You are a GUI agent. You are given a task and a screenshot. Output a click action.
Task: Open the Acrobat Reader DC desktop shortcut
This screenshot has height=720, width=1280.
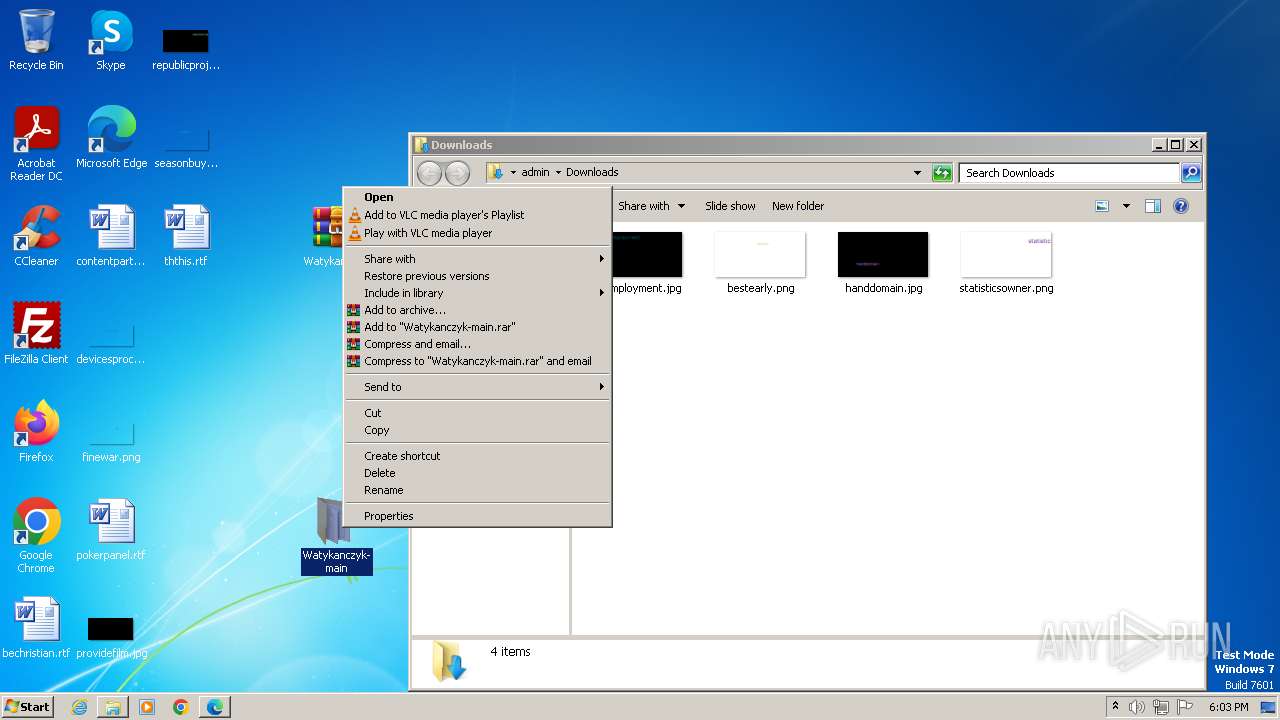click(36, 143)
